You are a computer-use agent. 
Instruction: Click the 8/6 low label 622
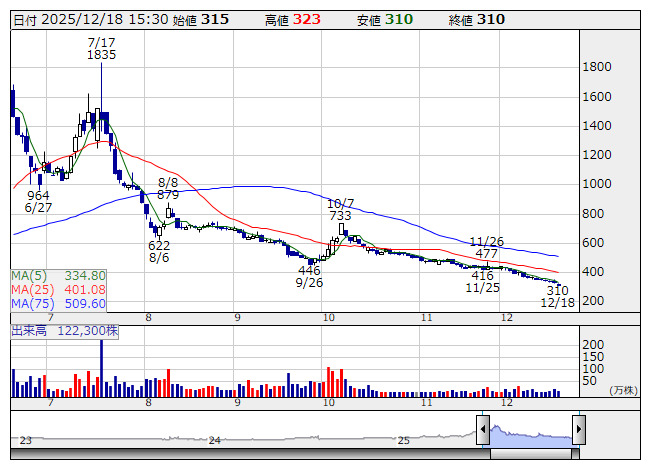click(x=159, y=245)
